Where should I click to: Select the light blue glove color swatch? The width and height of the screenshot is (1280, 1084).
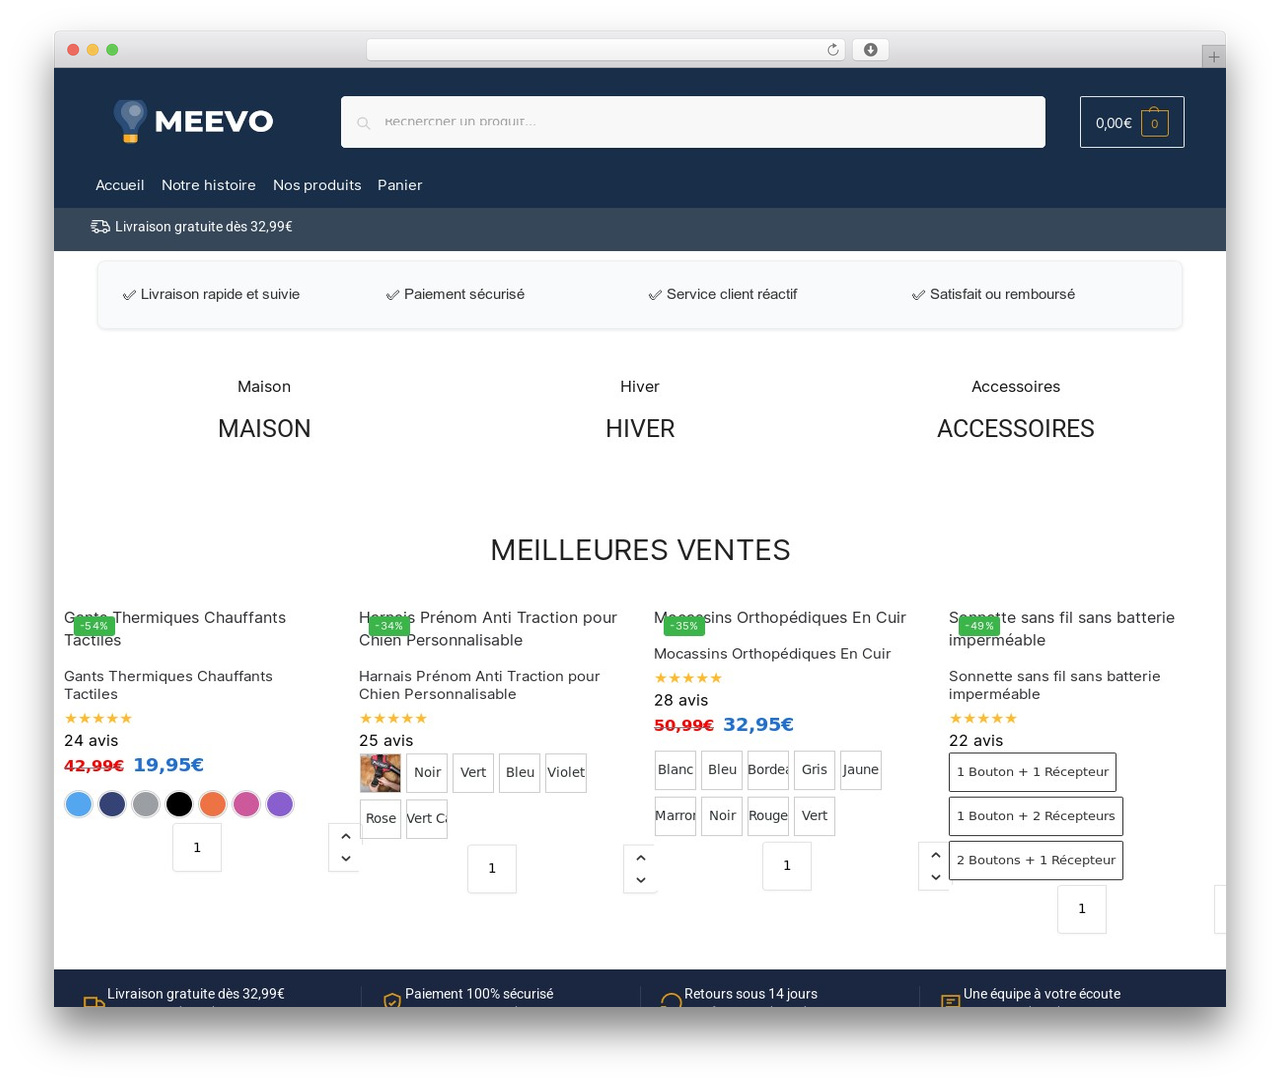point(79,804)
